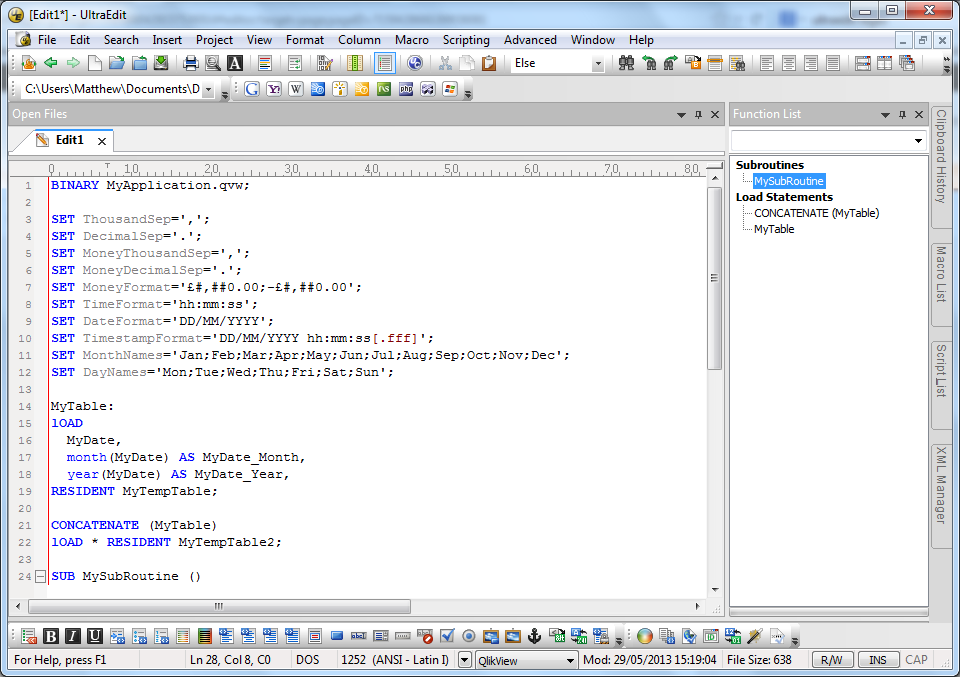Print the current document
The image size is (960, 677).
(x=191, y=63)
